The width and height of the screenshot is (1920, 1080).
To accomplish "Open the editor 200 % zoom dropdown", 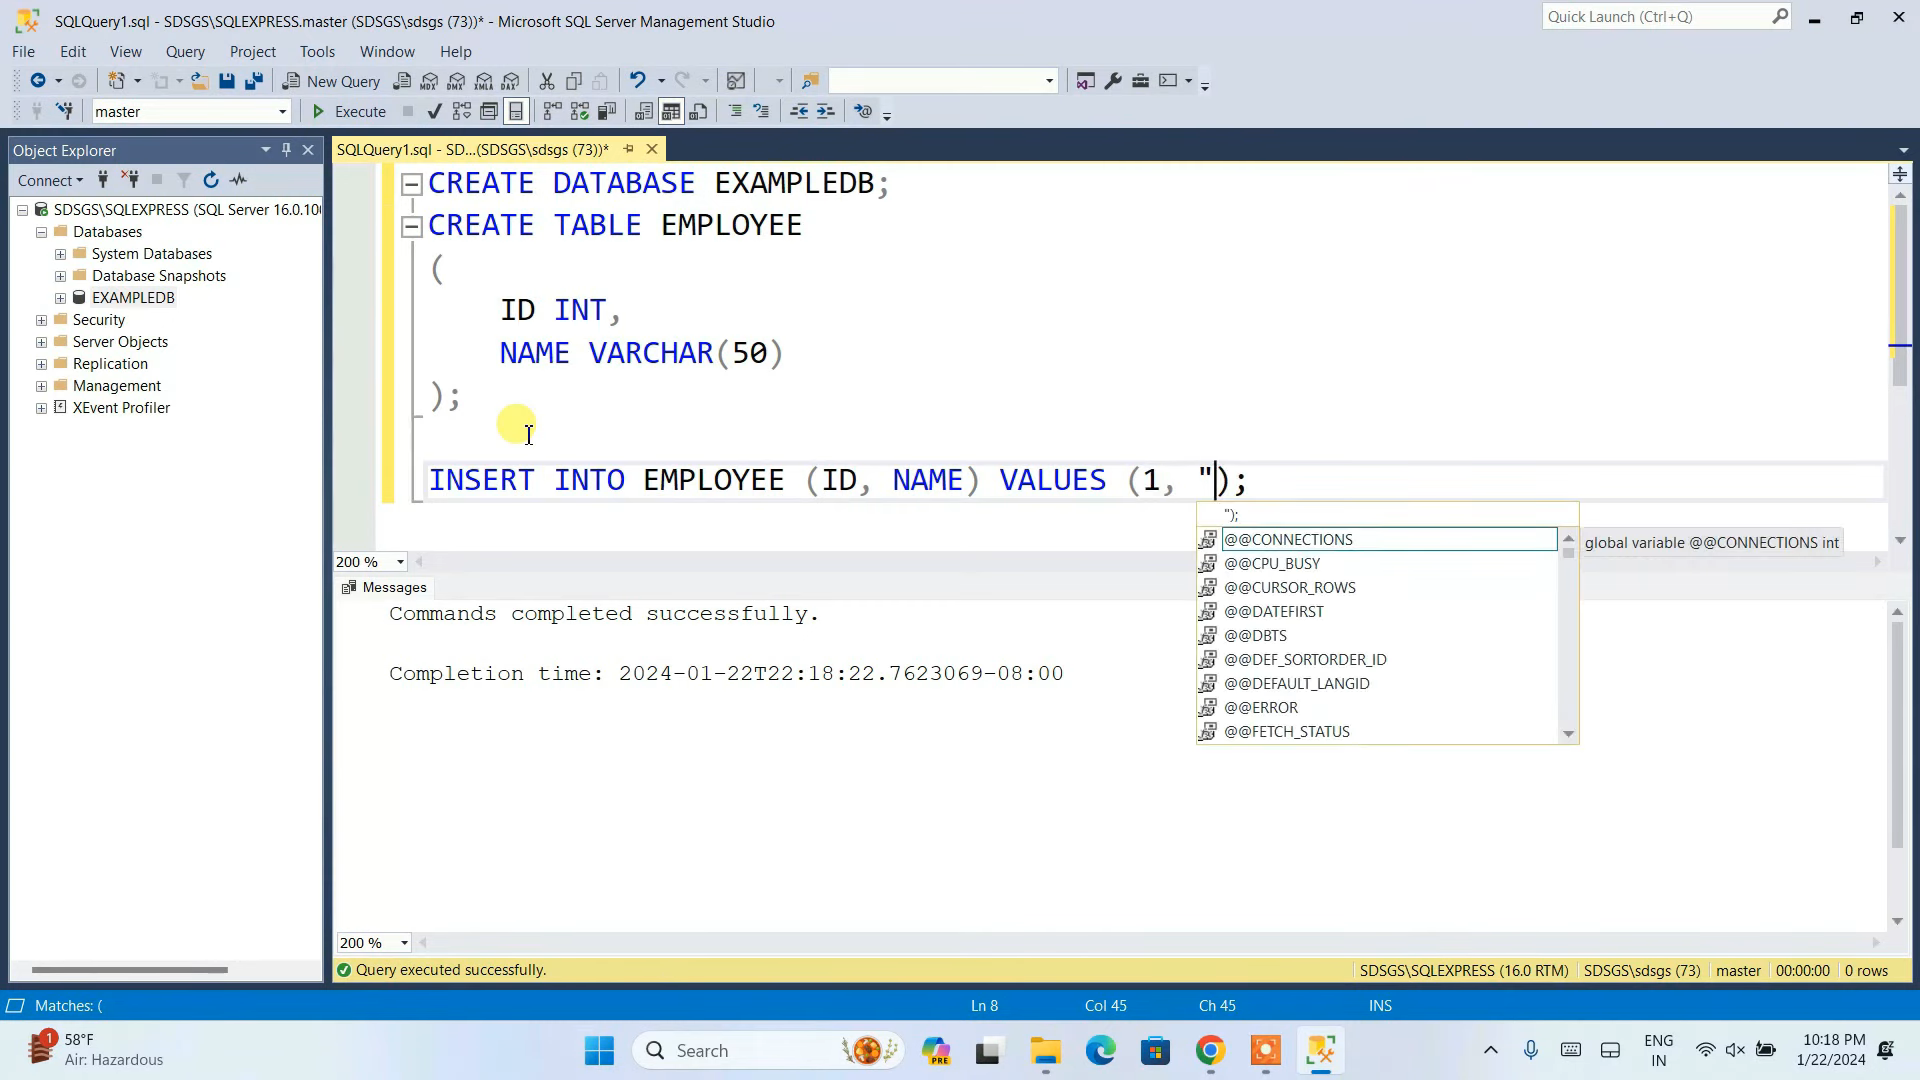I will point(400,562).
